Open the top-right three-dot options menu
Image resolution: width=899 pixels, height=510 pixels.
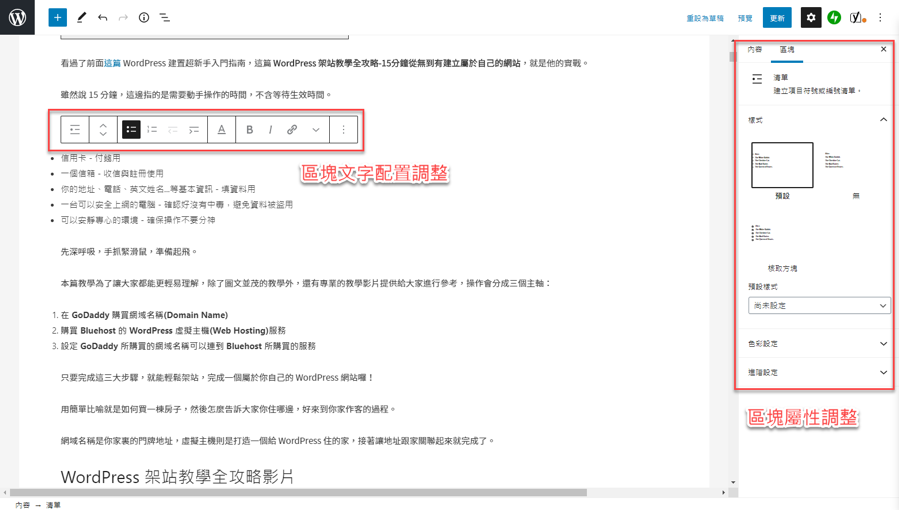pos(880,17)
